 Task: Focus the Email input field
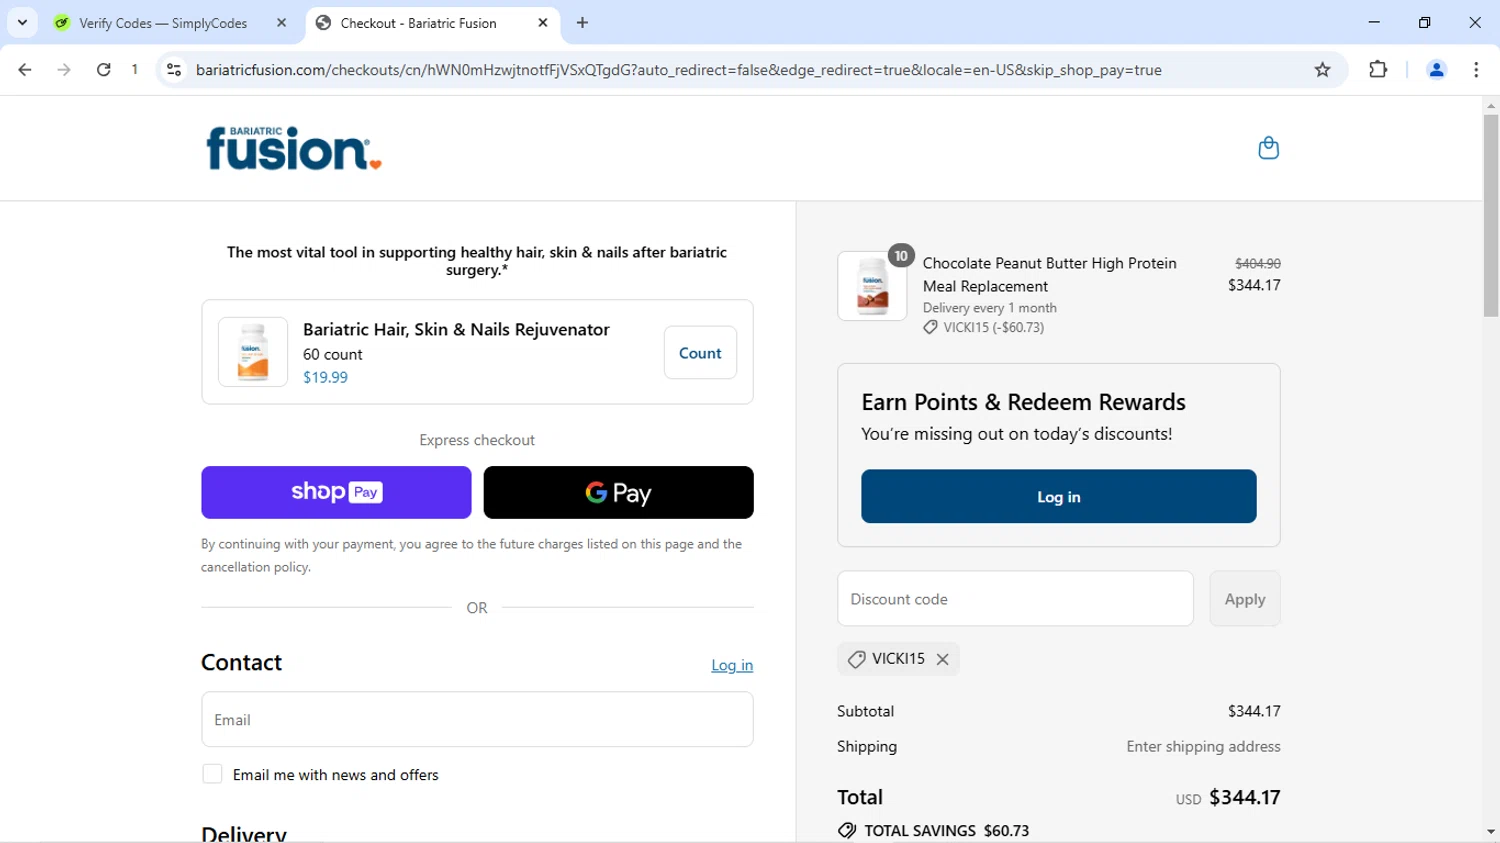(477, 719)
